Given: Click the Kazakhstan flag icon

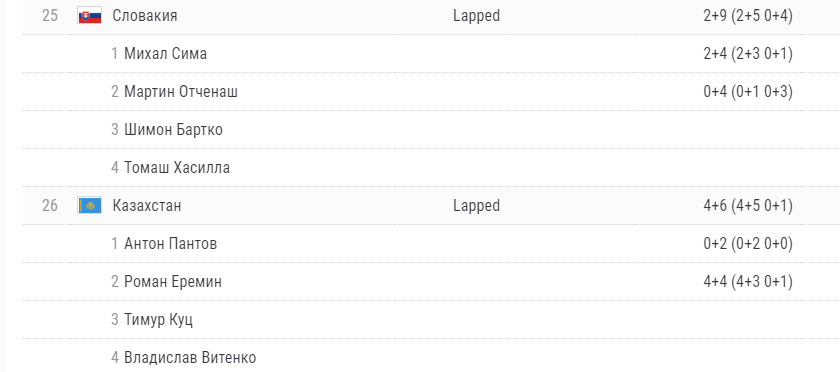Looking at the screenshot, I should 89,205.
